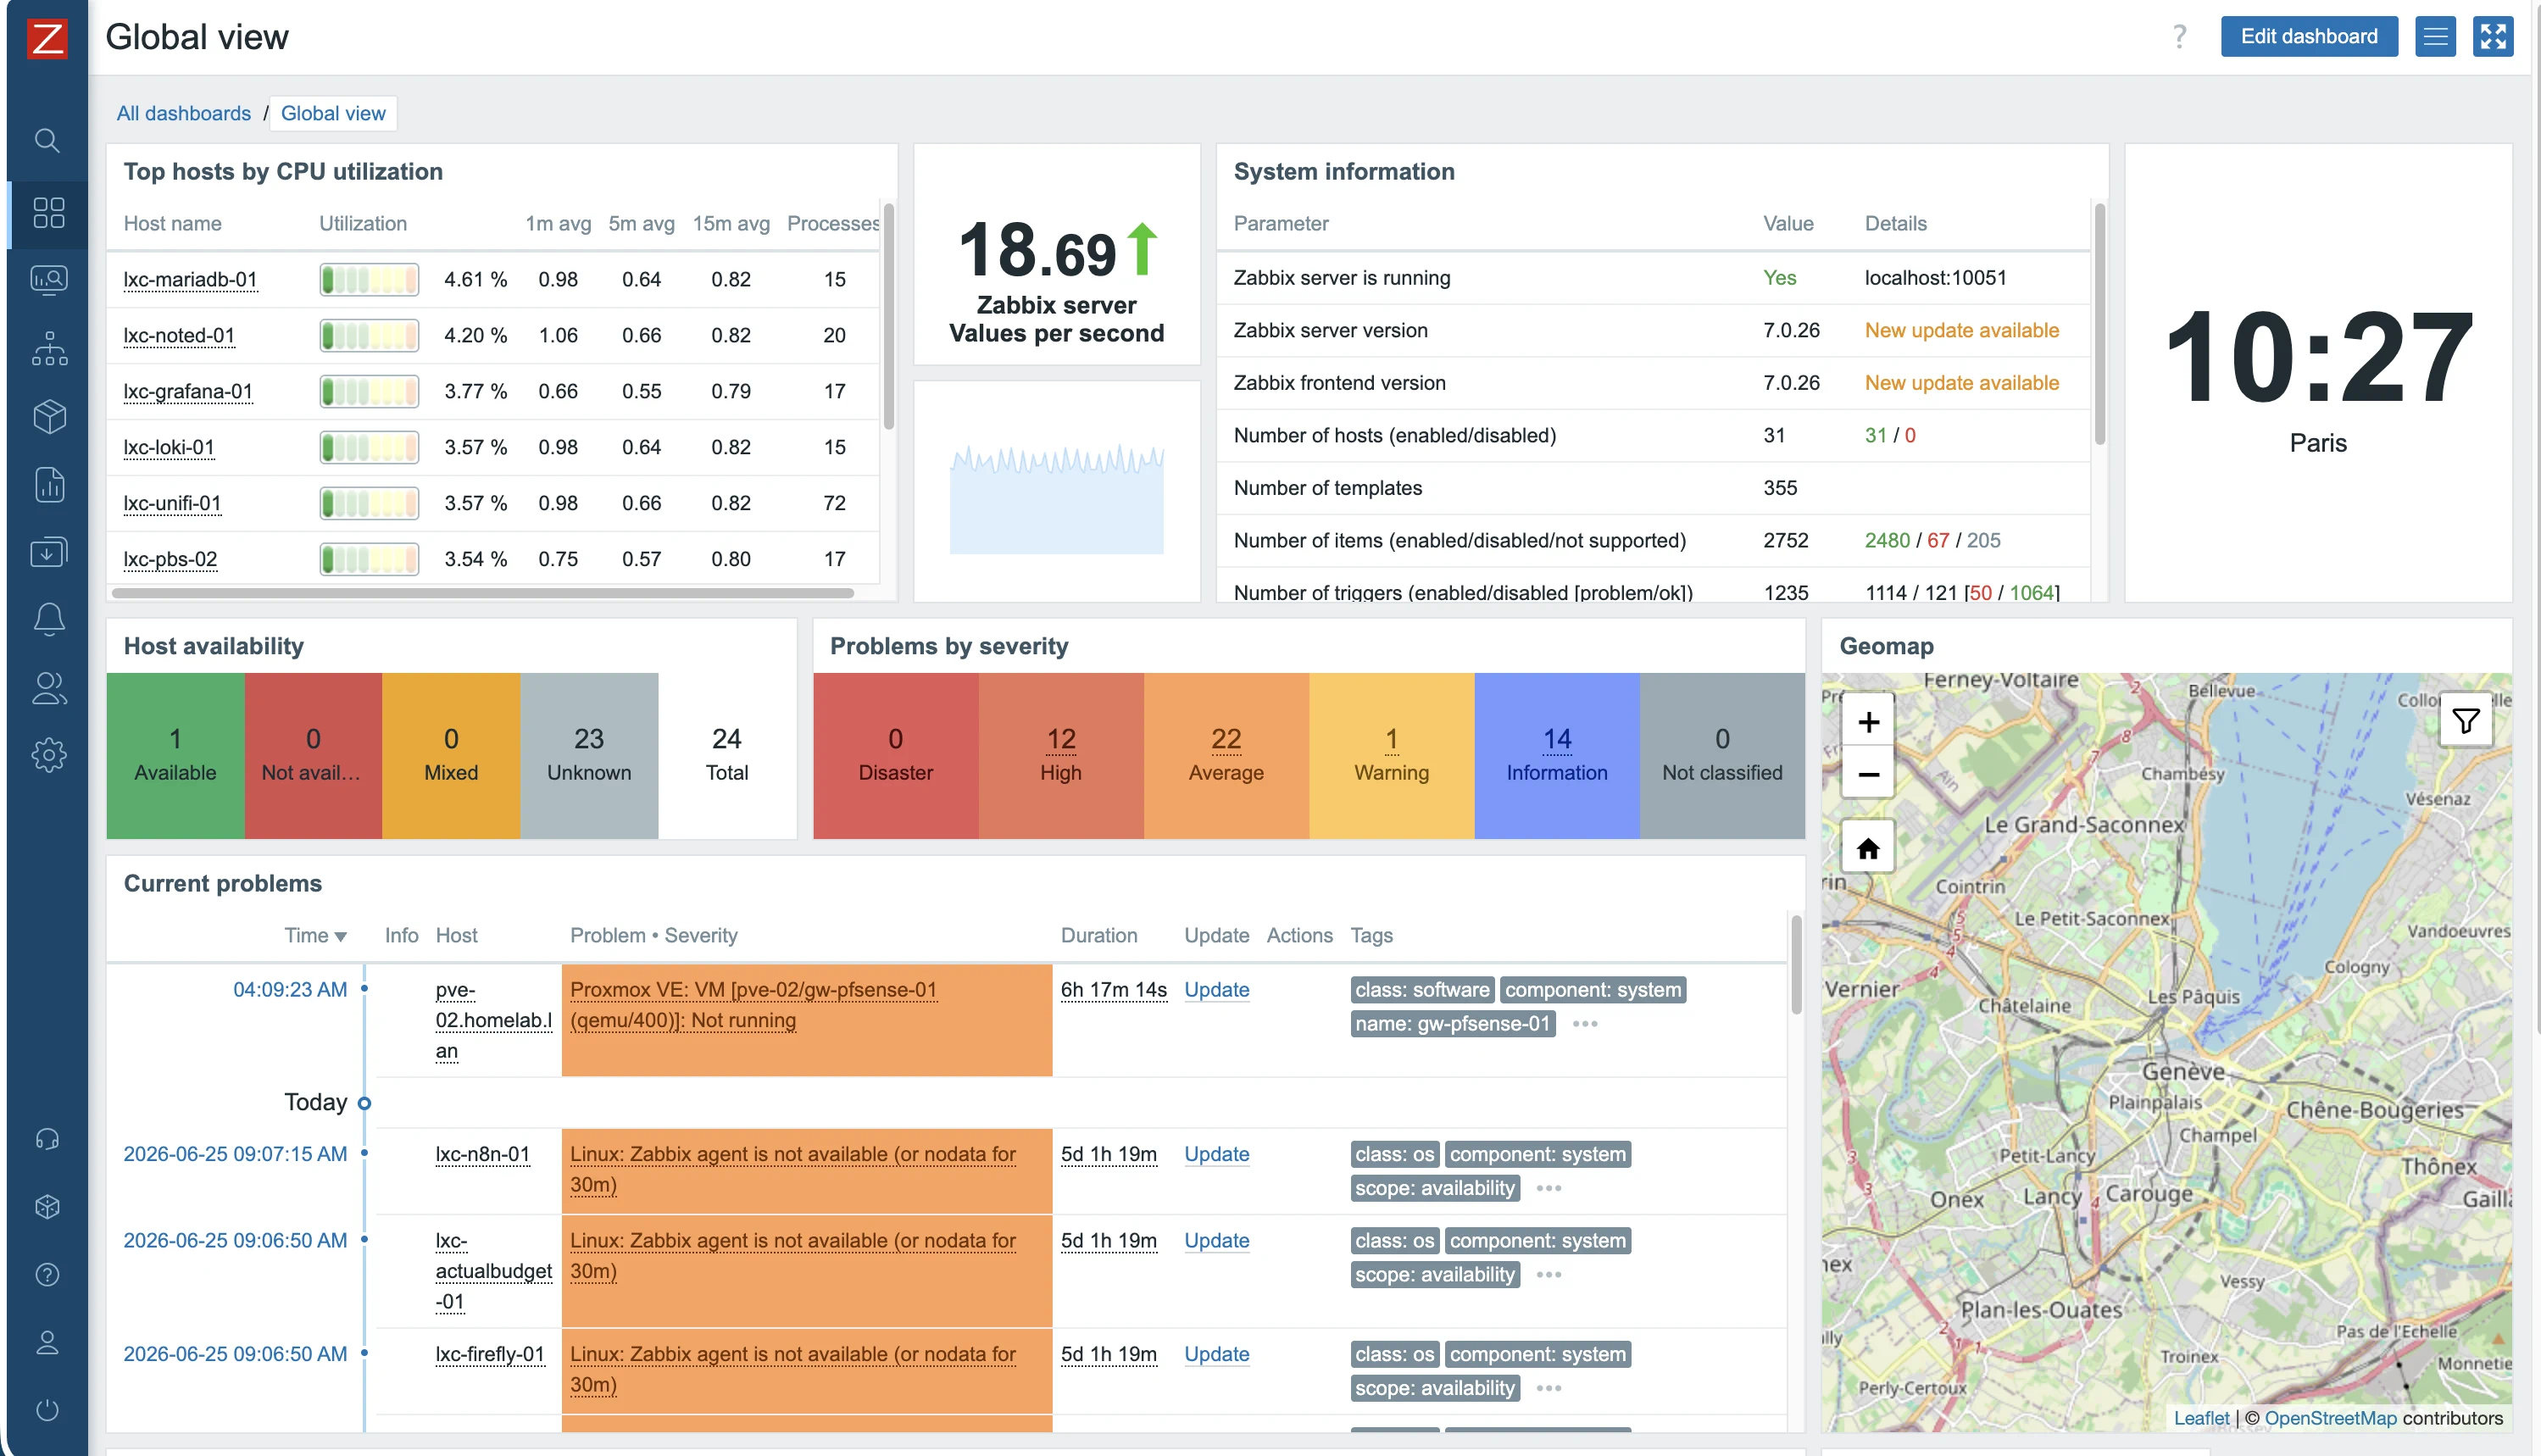Open the Administration gear icon
Screen dimensions: 2541x1456
(48, 754)
